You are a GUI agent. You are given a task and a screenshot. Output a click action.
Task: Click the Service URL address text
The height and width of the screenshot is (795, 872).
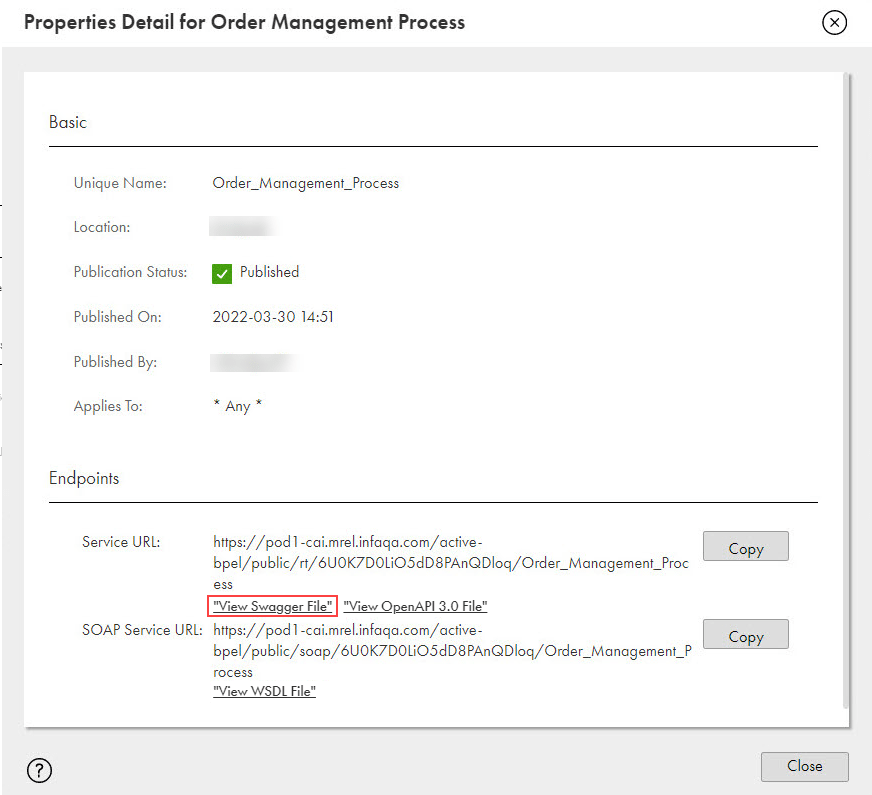point(450,563)
